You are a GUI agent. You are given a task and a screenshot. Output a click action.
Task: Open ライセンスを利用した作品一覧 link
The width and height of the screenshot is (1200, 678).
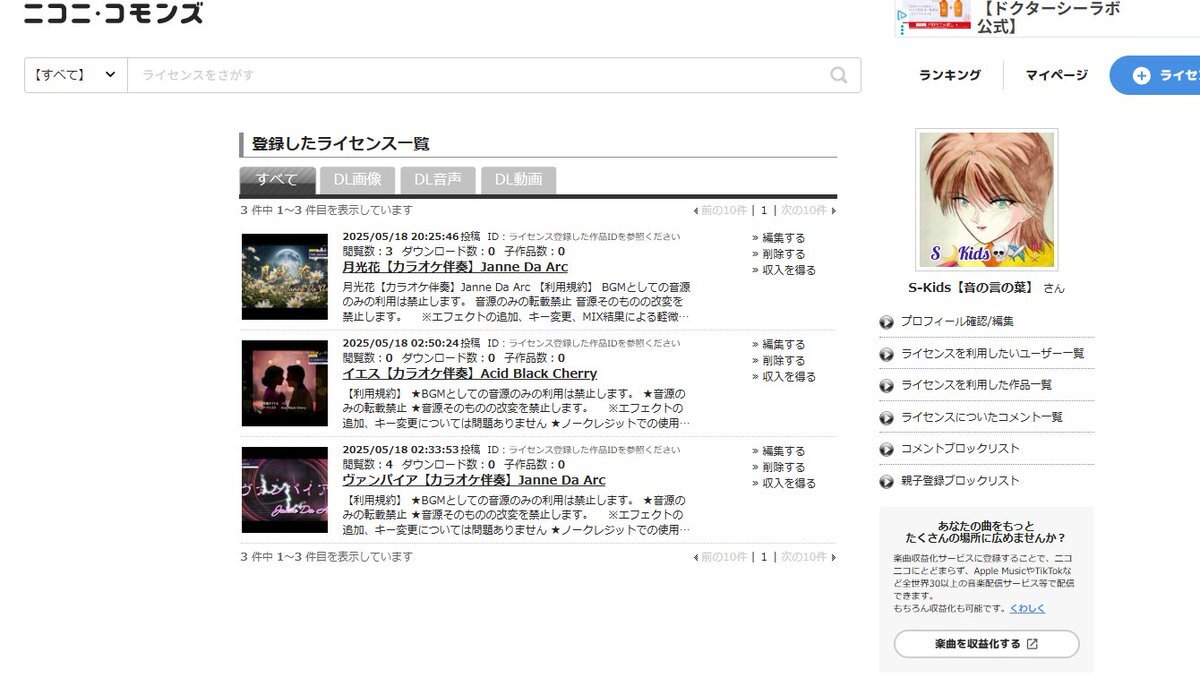tap(976, 385)
